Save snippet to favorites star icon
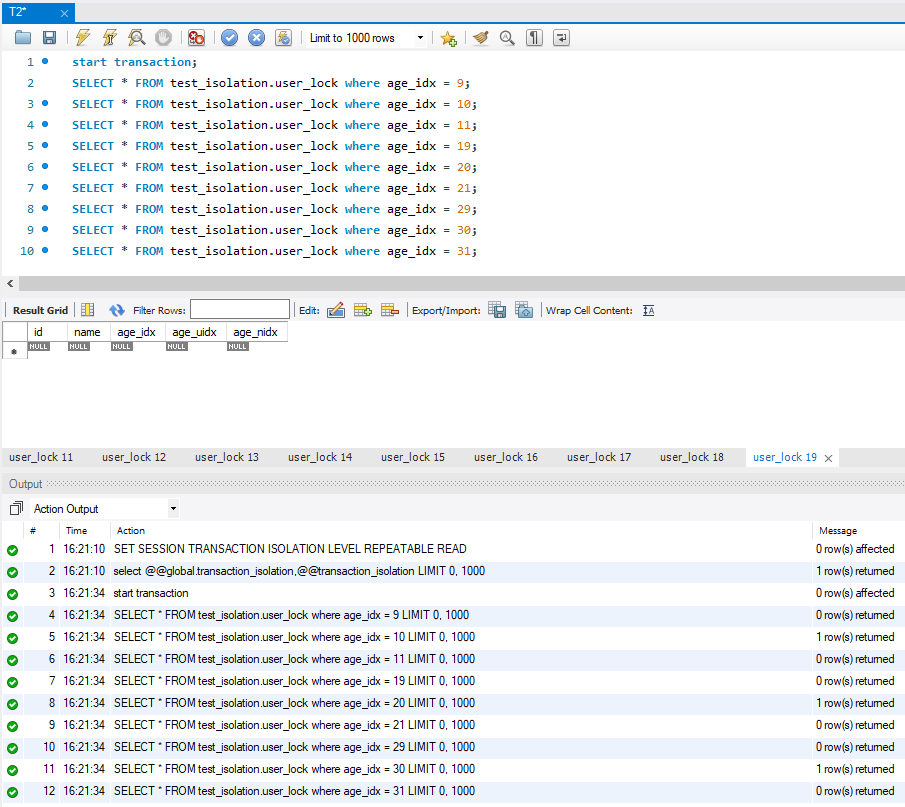This screenshot has width=905, height=807. [x=448, y=38]
